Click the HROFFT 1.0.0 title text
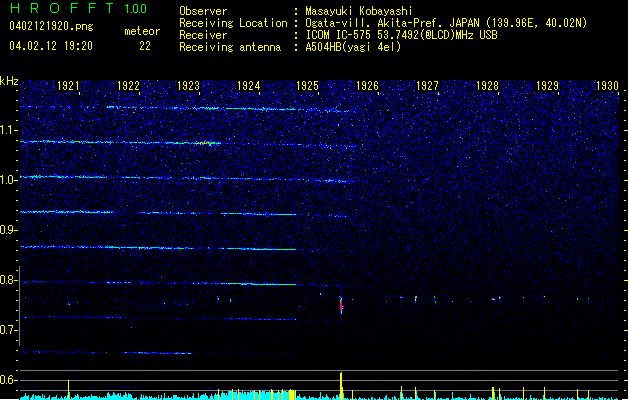The width and height of the screenshot is (629, 400). (x=79, y=8)
